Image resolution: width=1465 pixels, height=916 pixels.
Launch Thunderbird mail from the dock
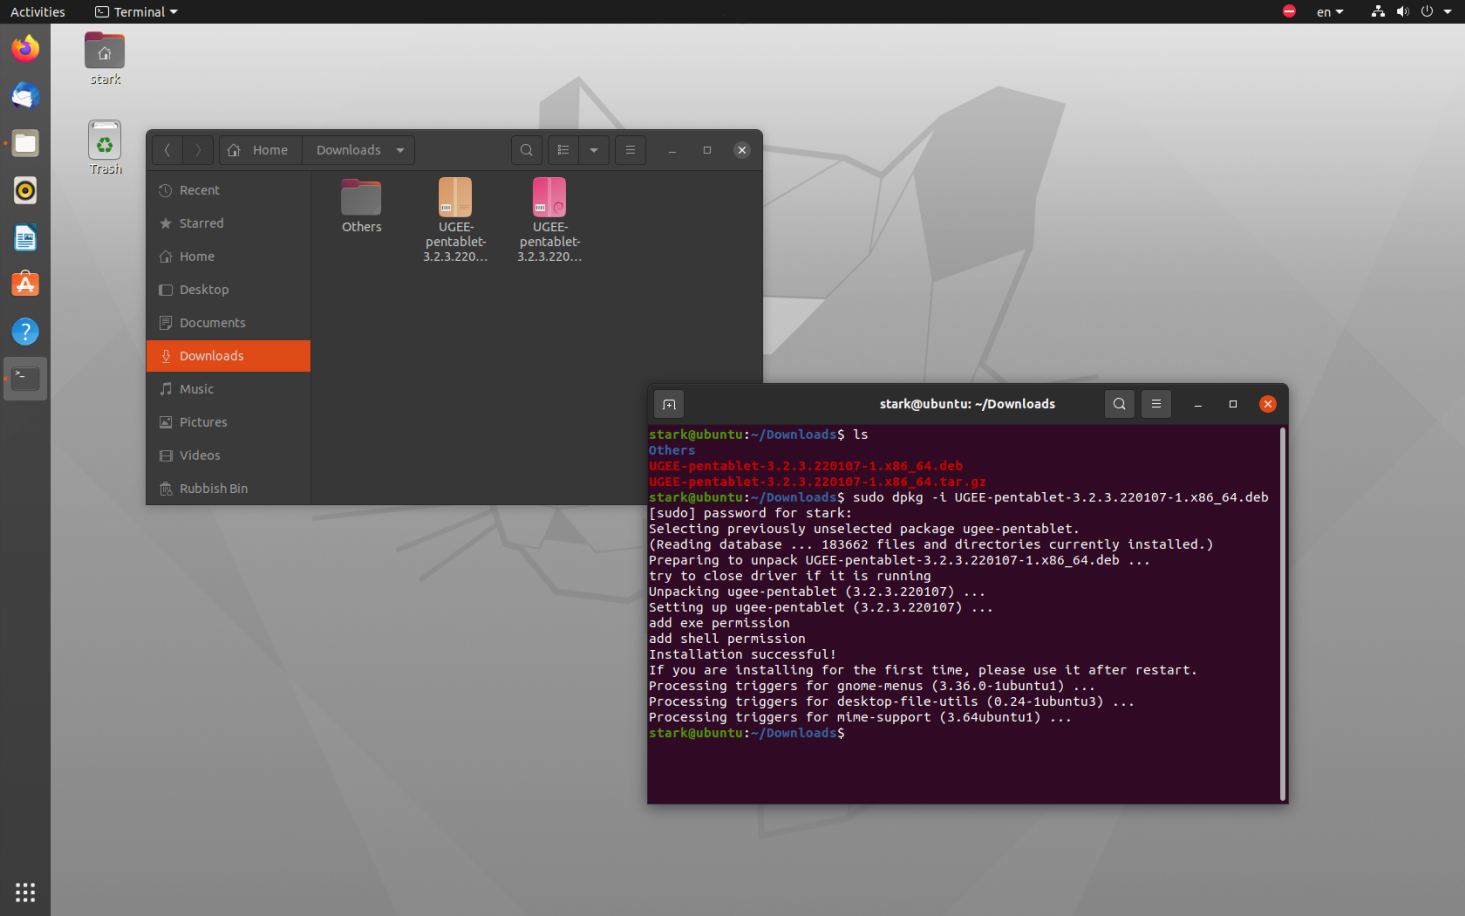coord(25,95)
